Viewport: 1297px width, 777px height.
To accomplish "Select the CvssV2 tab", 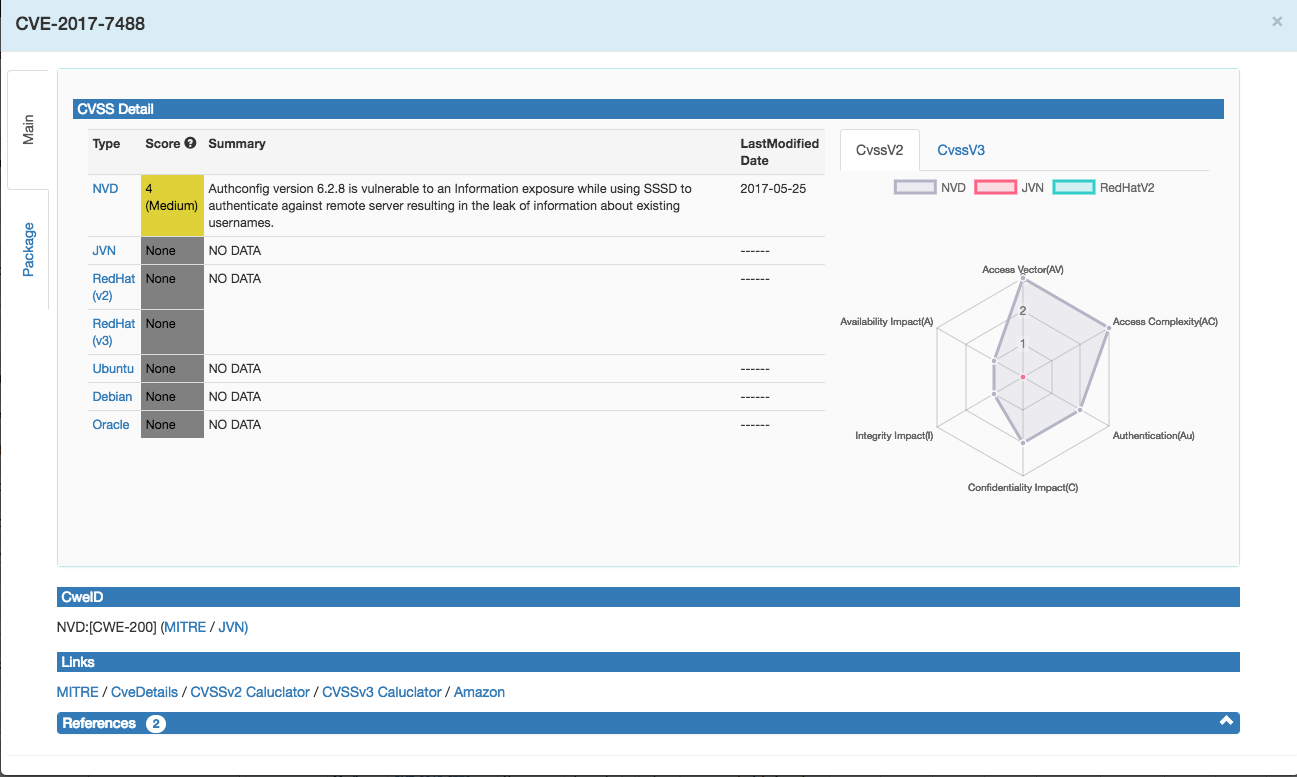I will point(880,150).
